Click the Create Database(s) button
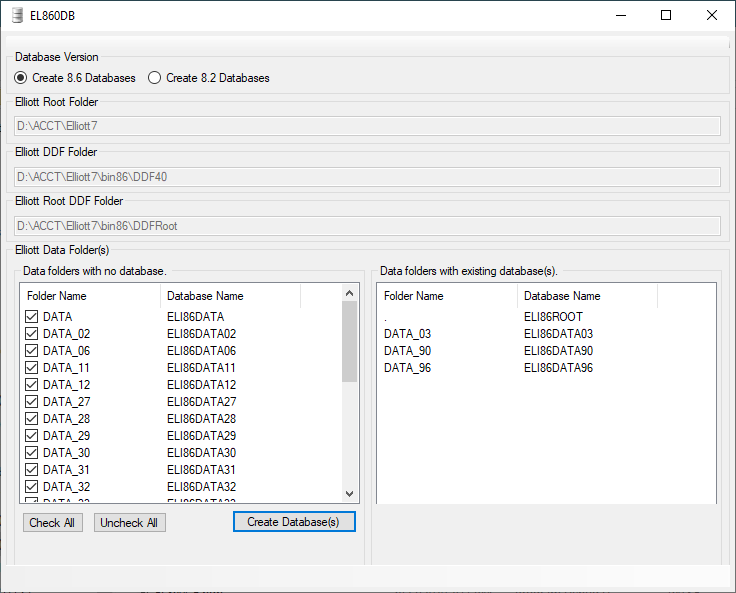This screenshot has width=736, height=593. (294, 522)
